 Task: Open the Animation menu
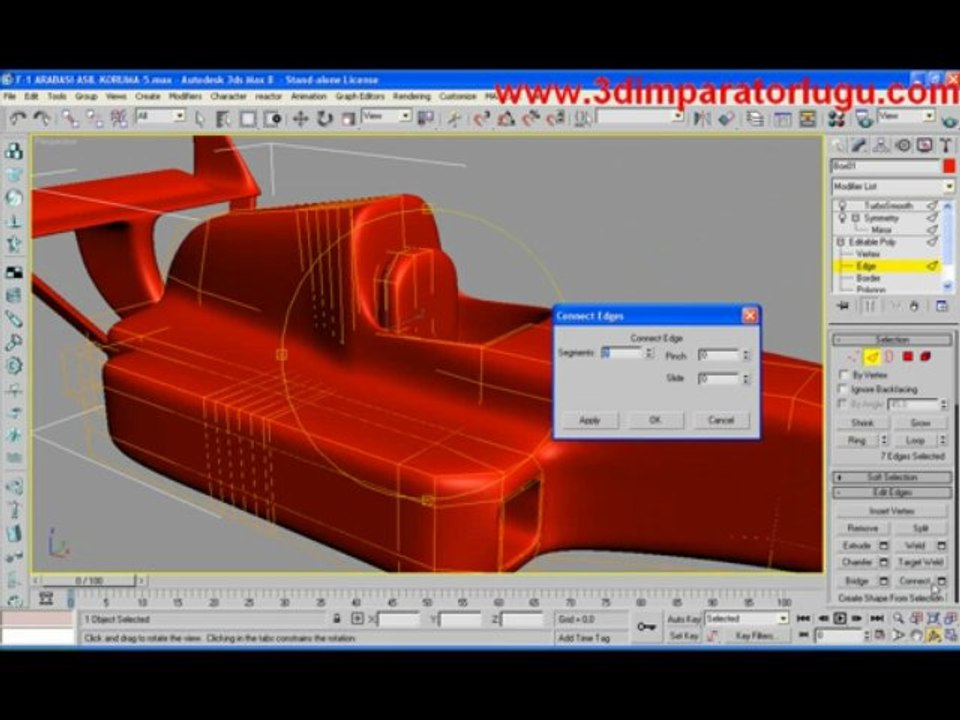point(308,97)
